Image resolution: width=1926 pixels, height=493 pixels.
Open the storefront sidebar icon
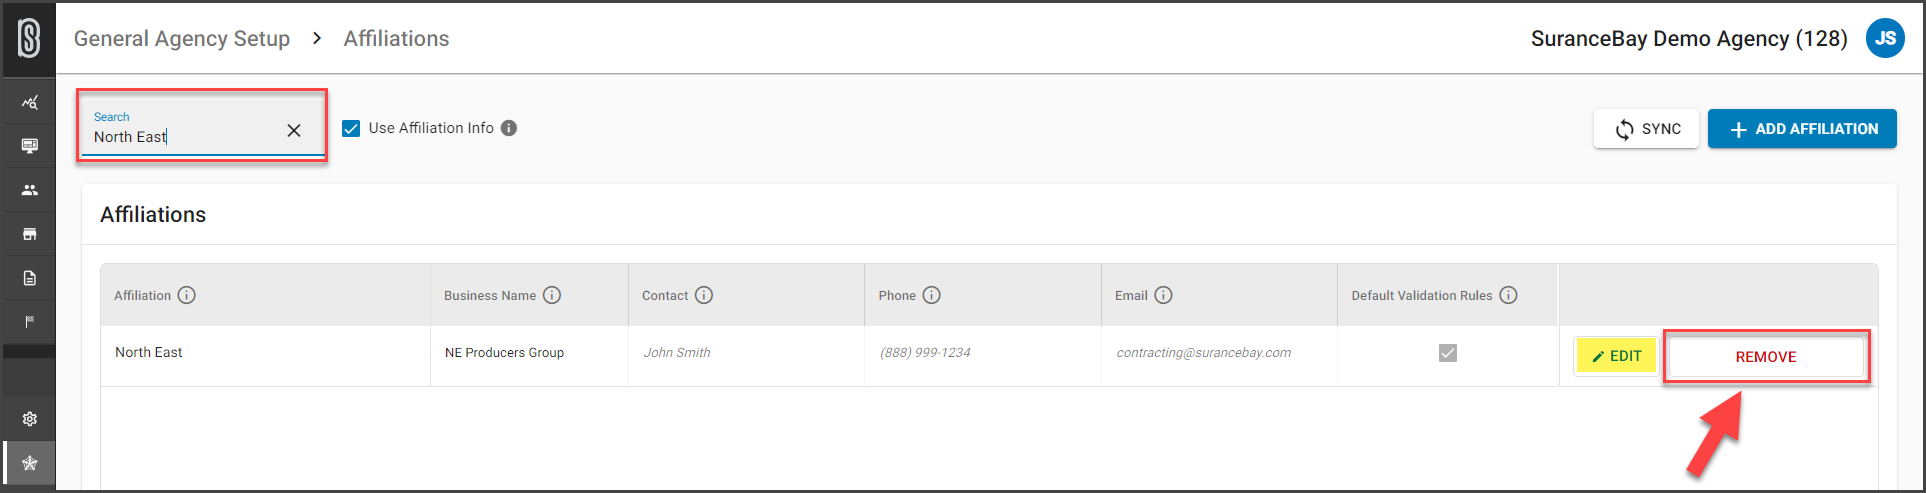click(30, 234)
